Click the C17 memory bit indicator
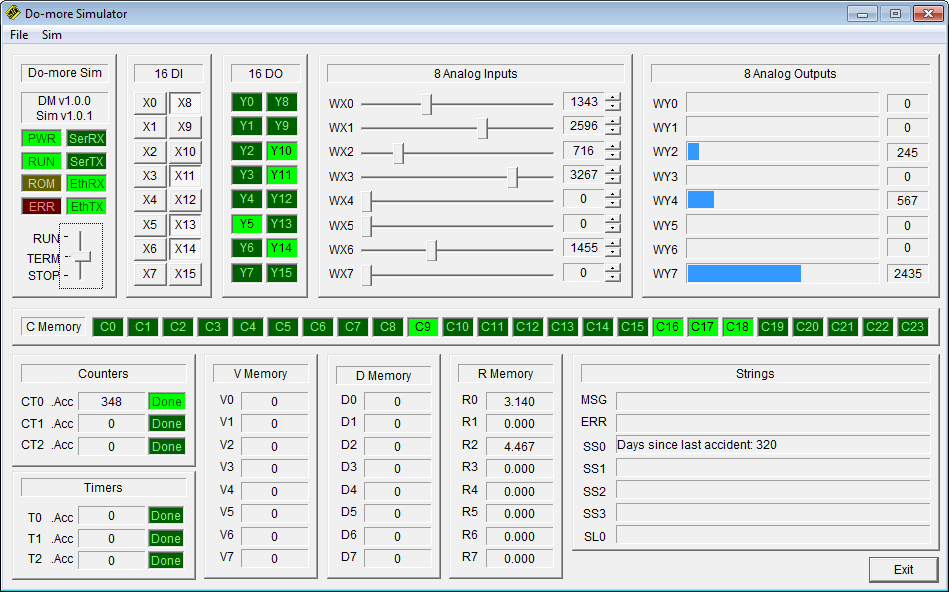Image resolution: width=949 pixels, height=592 pixels. [702, 327]
